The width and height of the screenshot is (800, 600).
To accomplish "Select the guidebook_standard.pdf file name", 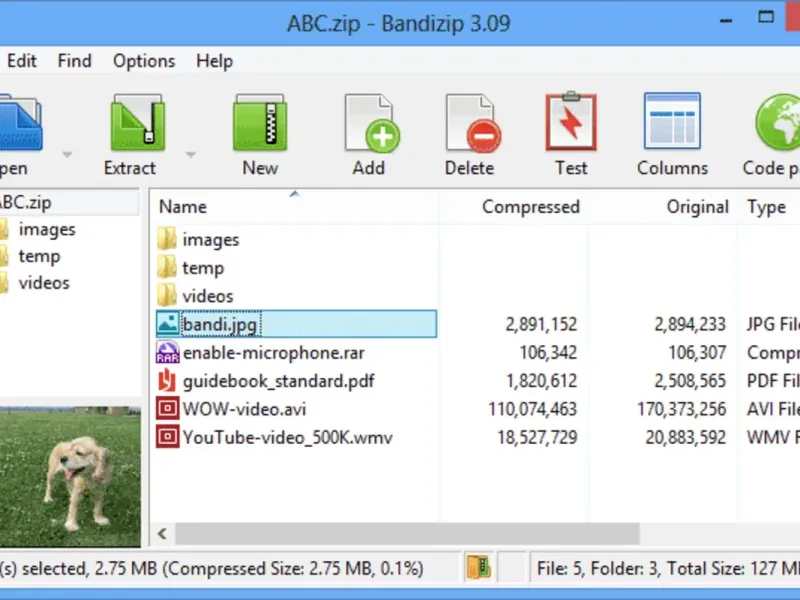I will click(x=279, y=382).
